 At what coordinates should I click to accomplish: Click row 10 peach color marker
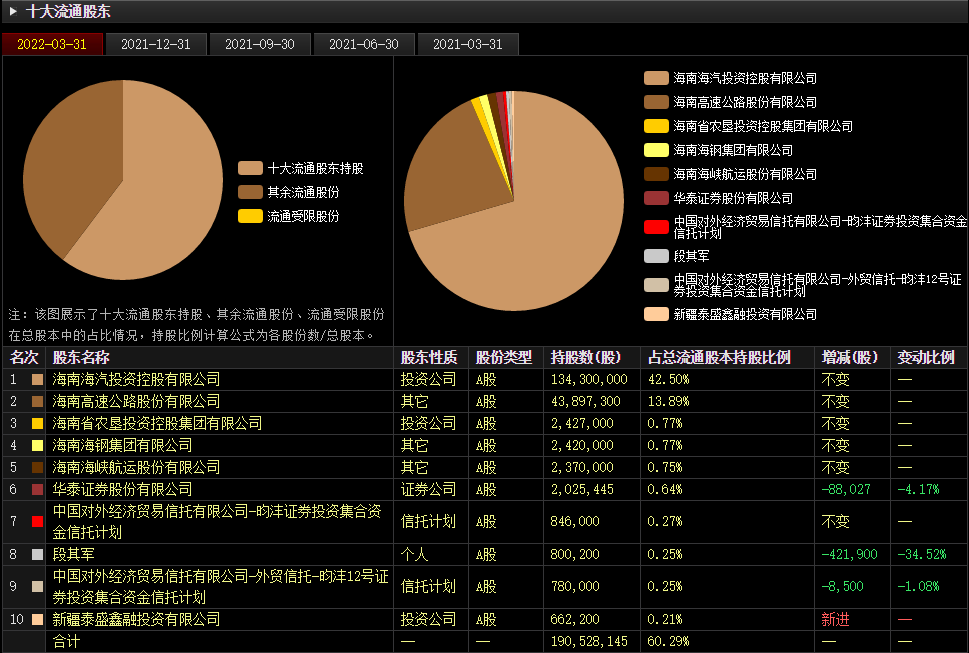pyautogui.click(x=38, y=619)
